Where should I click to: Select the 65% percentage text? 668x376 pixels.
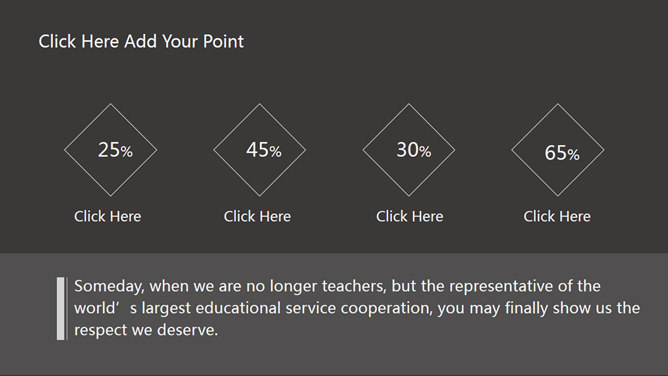pos(562,153)
